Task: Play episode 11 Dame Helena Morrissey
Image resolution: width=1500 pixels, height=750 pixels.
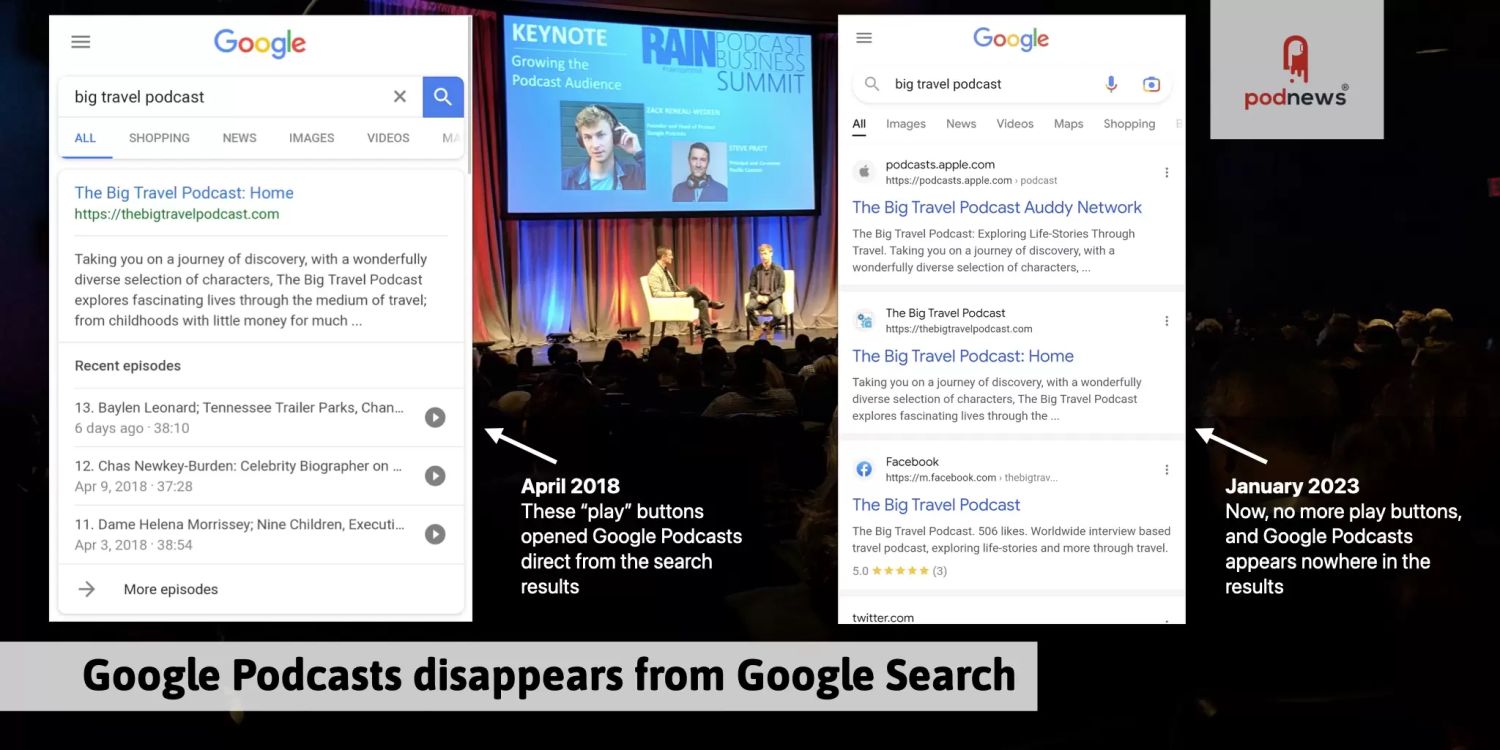Action: 435,534
